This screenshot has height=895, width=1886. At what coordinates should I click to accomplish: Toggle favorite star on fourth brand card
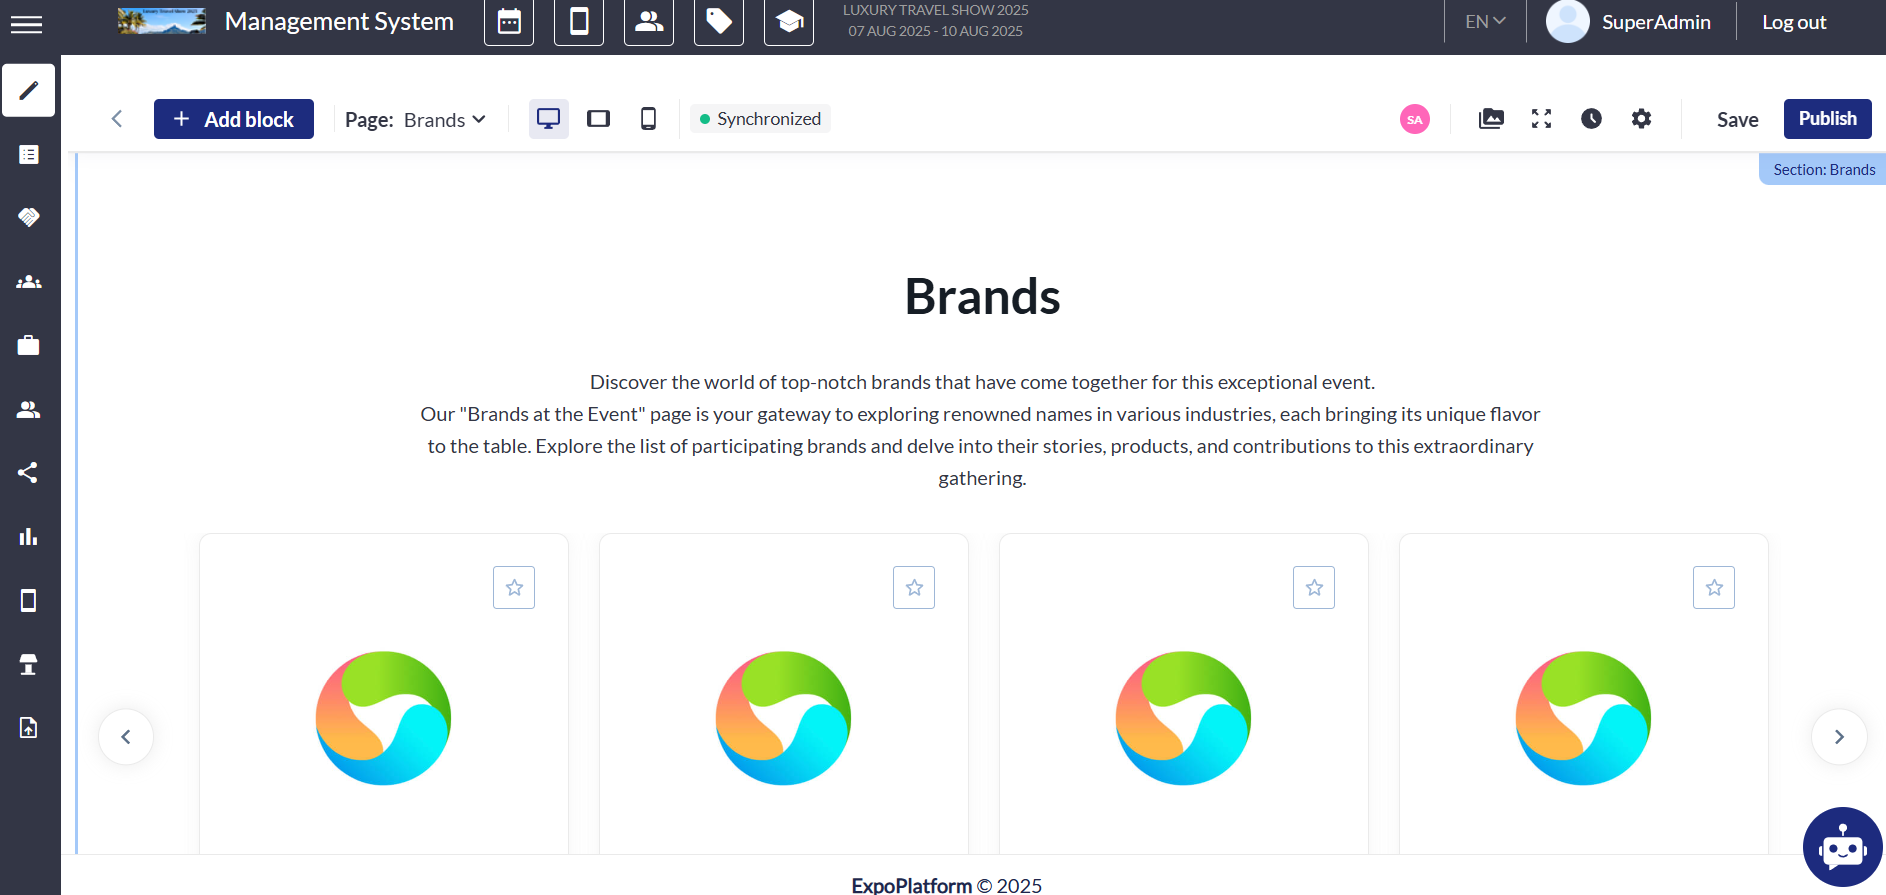(x=1714, y=588)
